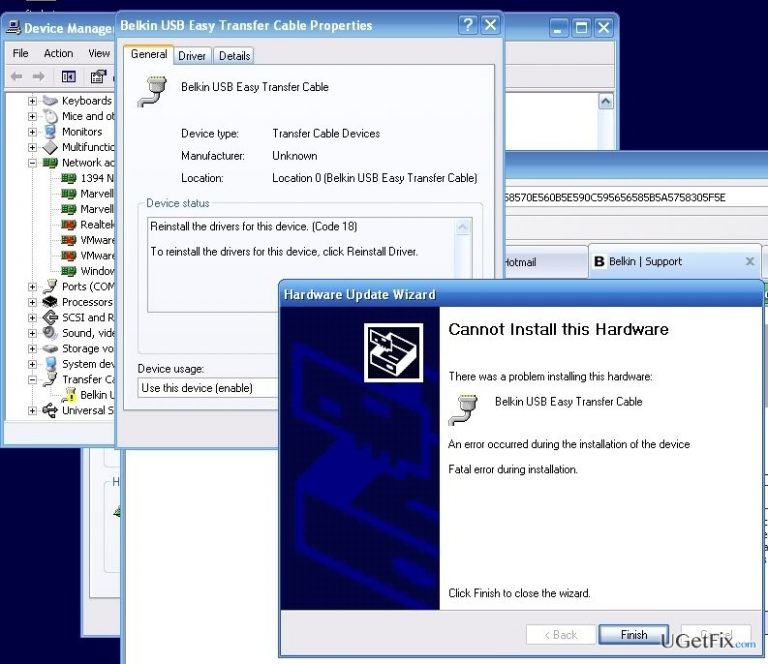
Task: Select the Multifunction adapters icon
Action: [50, 147]
